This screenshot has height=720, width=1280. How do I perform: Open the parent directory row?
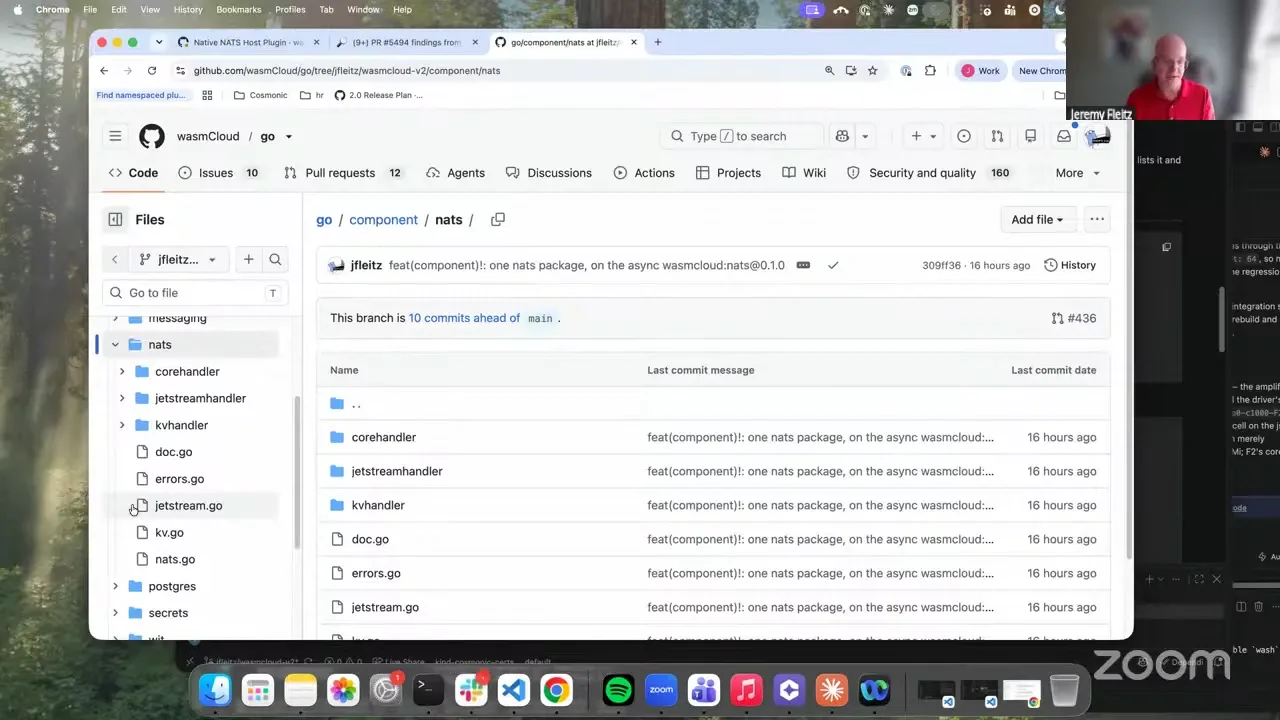[713, 404]
